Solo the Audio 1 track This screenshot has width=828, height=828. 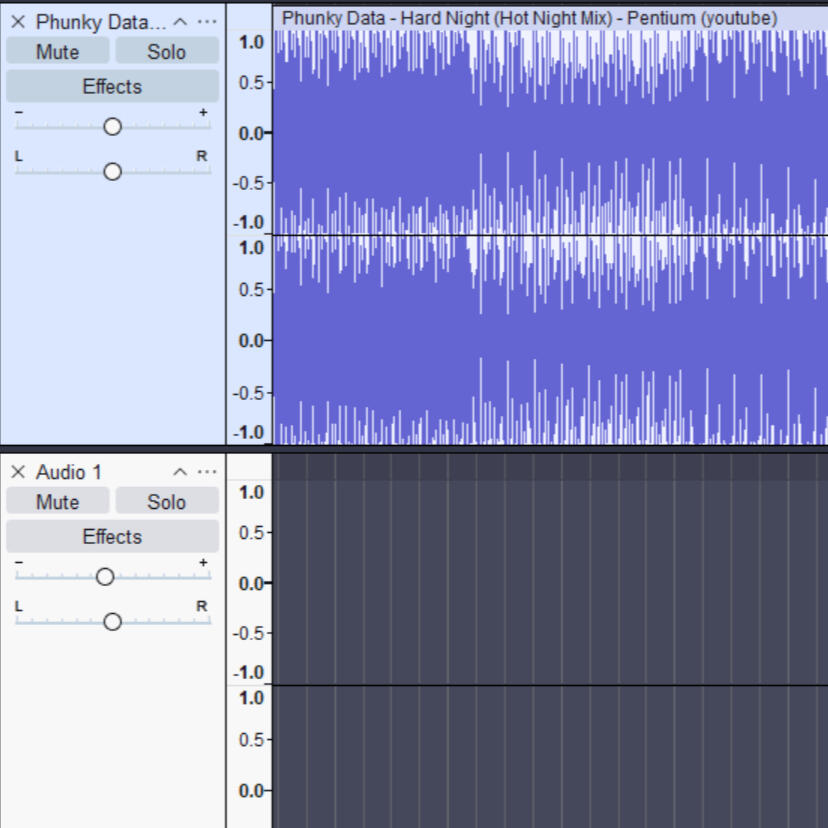tap(166, 502)
